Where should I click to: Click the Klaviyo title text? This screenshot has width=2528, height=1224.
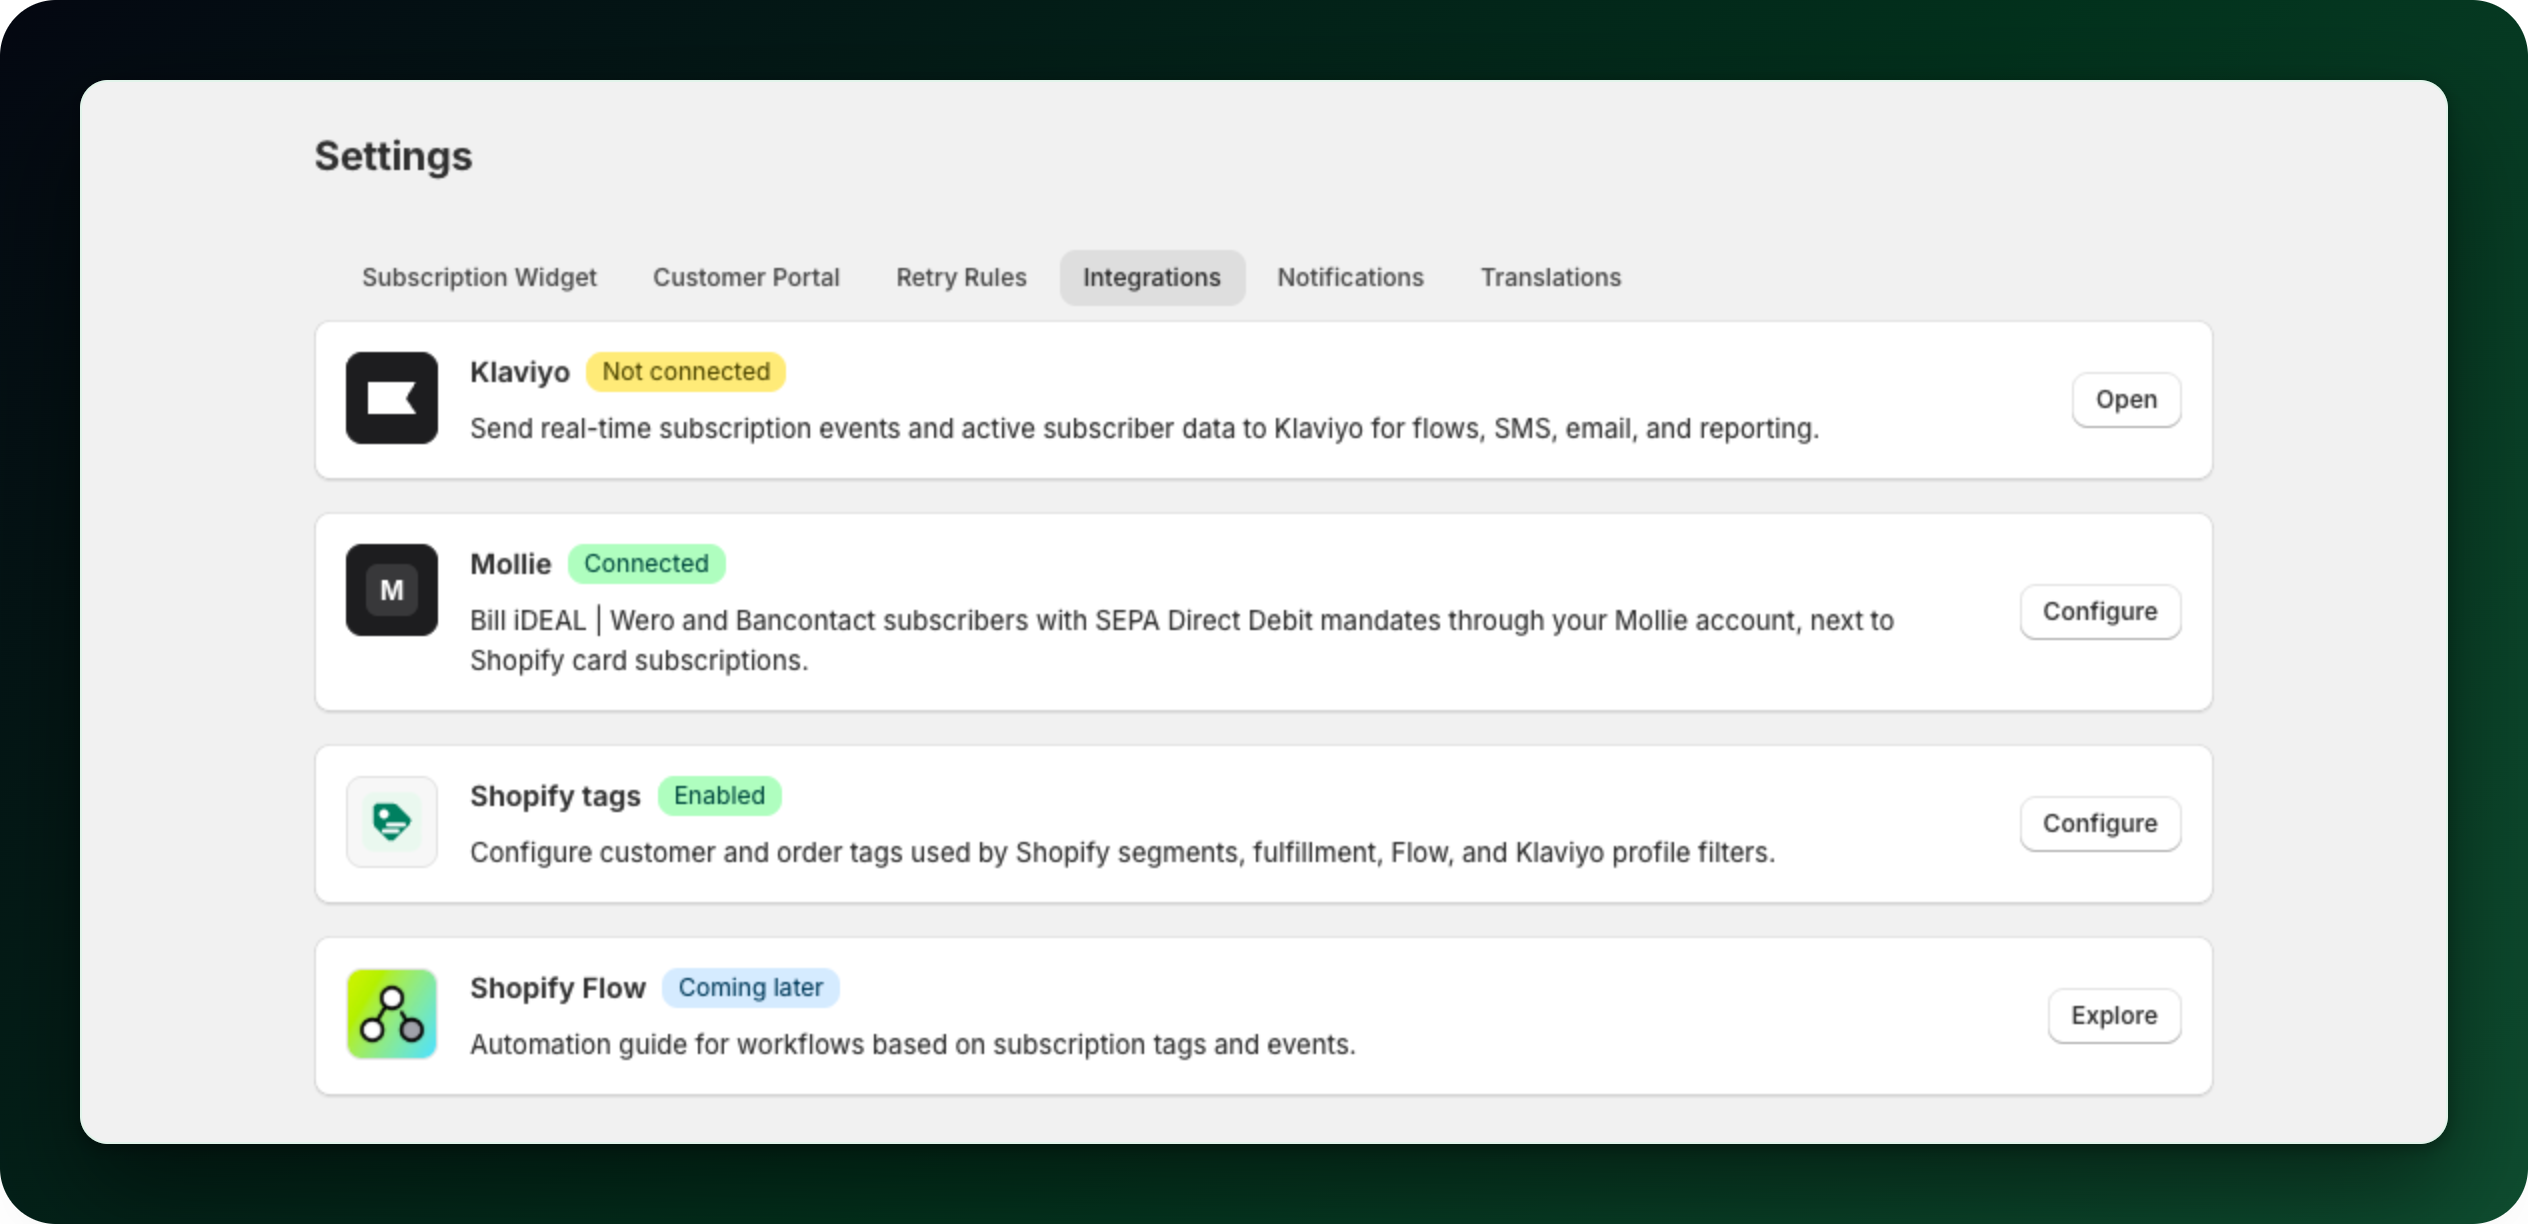[x=520, y=372]
